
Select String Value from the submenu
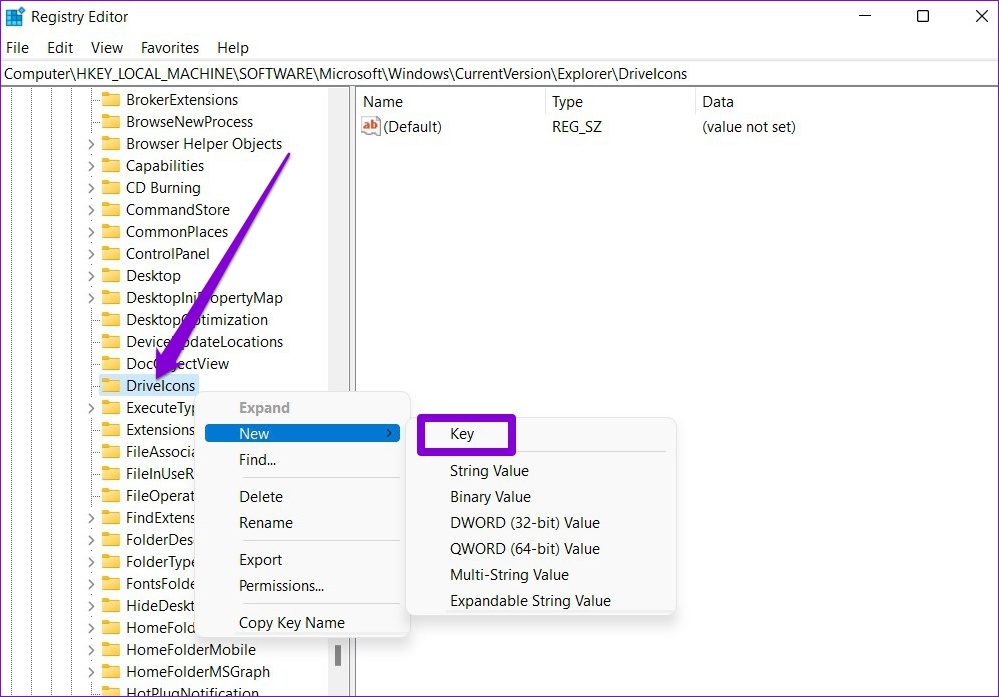(489, 471)
